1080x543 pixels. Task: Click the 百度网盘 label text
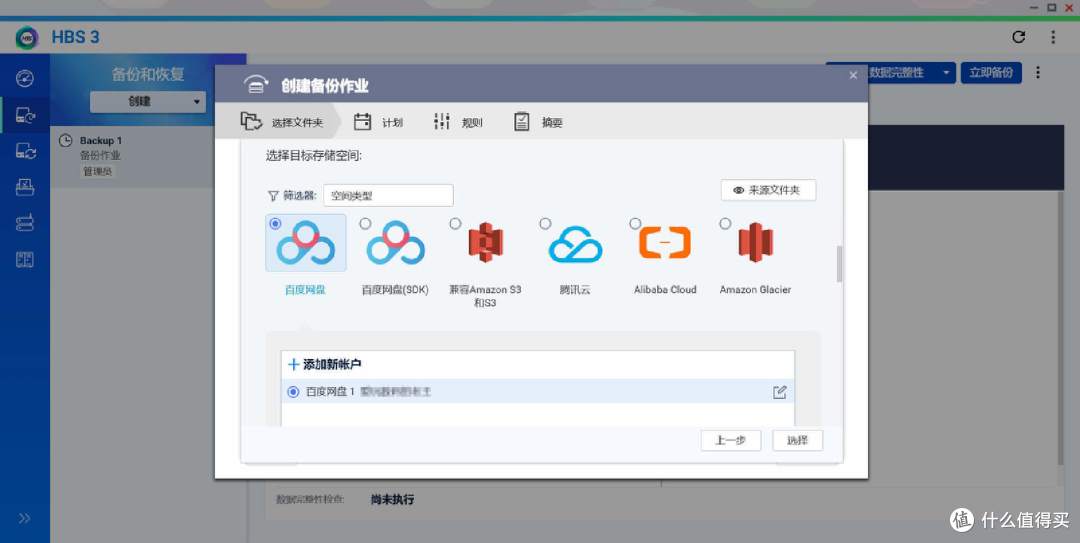(306, 290)
